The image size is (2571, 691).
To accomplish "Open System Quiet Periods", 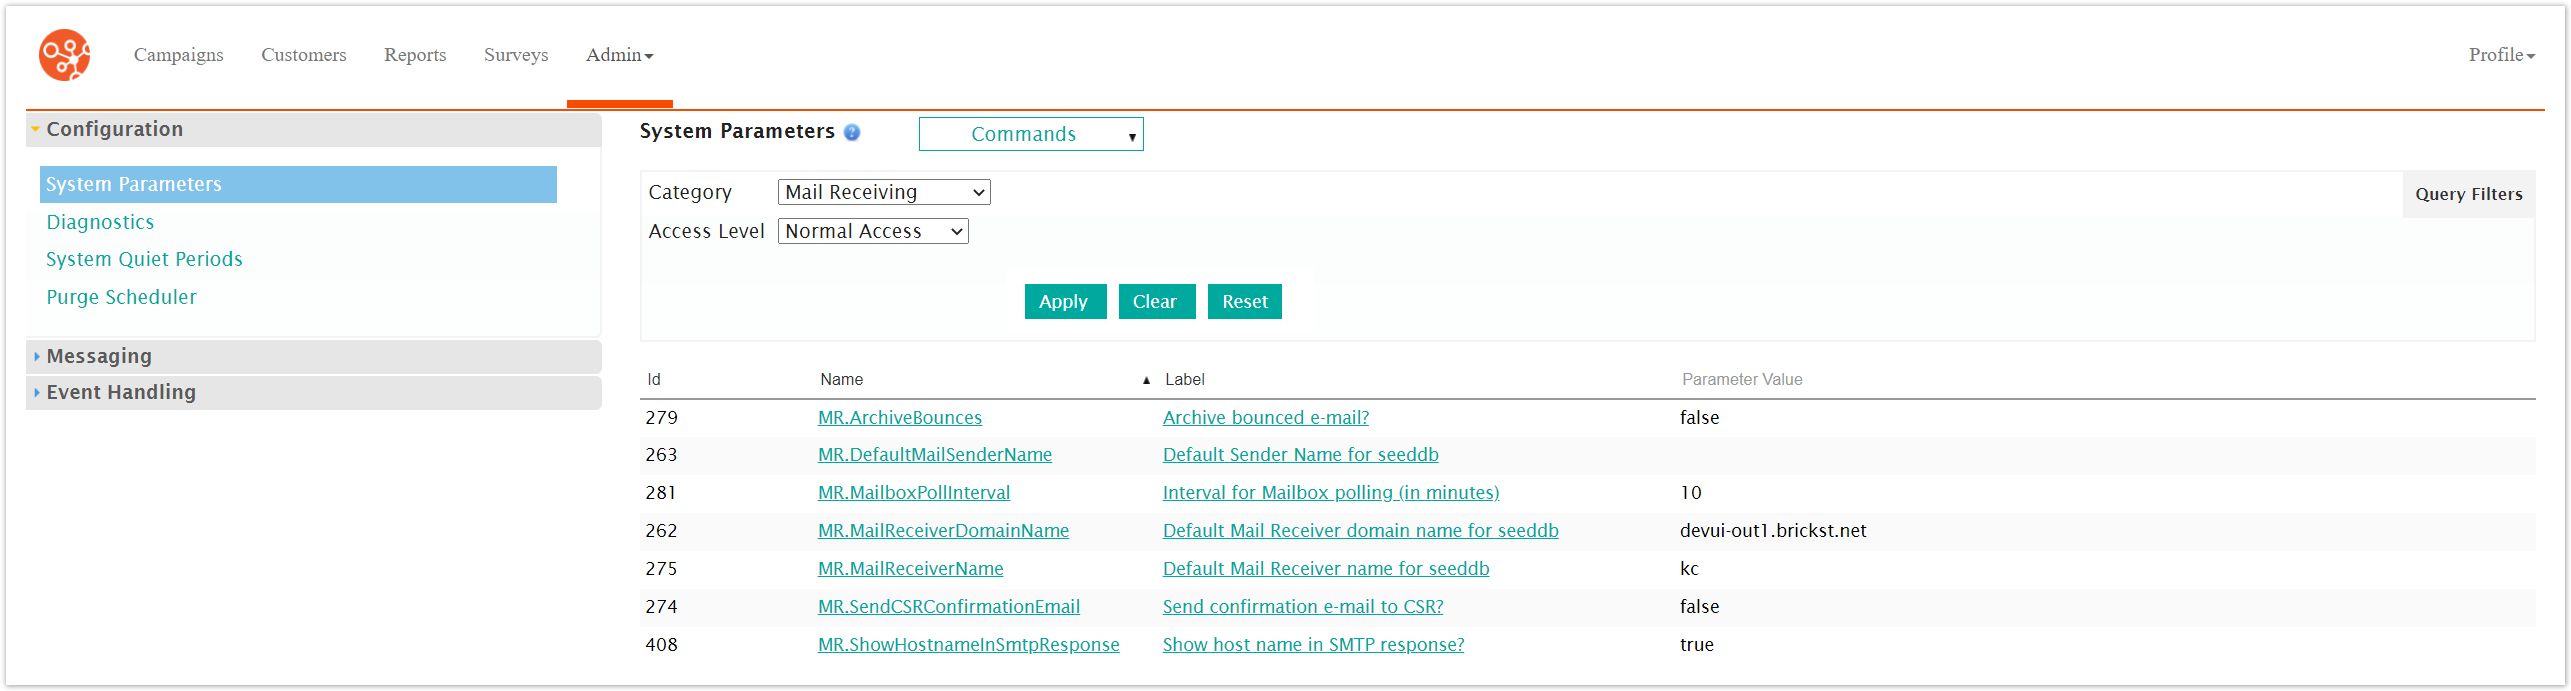I will pos(144,259).
